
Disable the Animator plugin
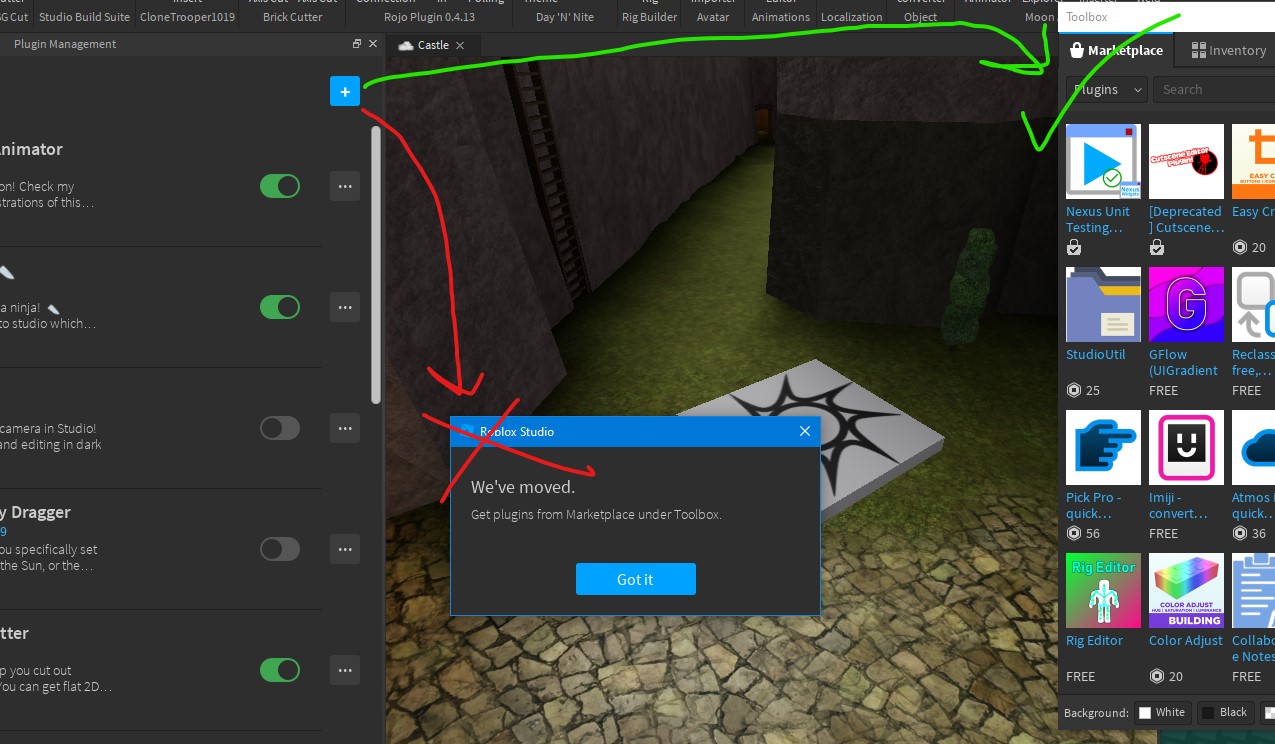(x=280, y=186)
